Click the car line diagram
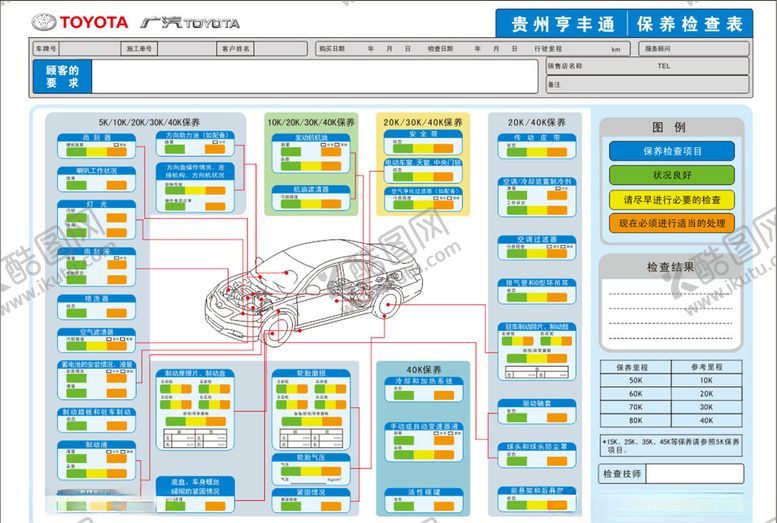 click(x=314, y=292)
